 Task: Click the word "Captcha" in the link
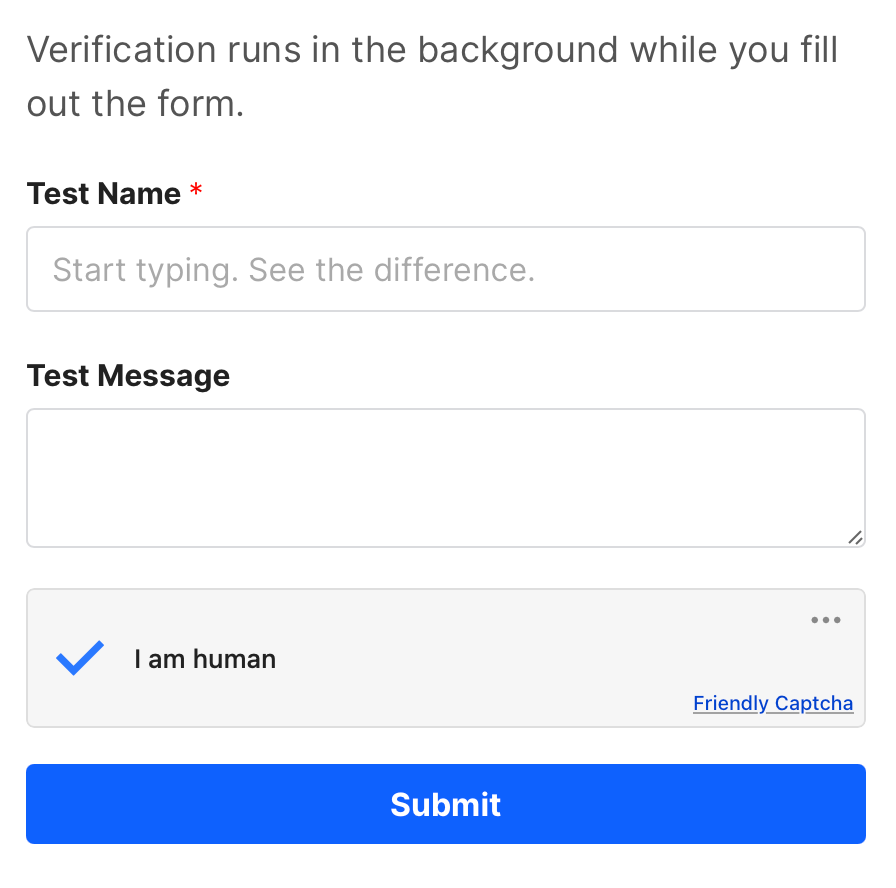coord(815,703)
